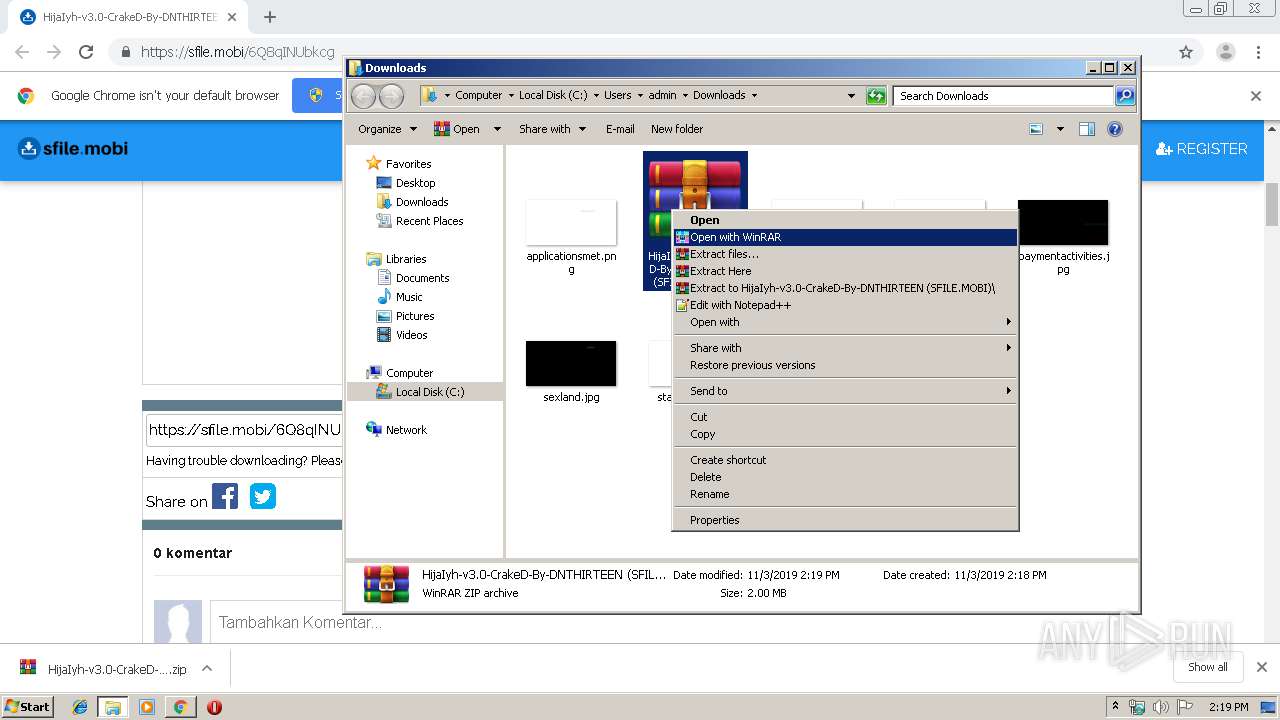Open a new Chrome tab with plus icon

click(269, 17)
